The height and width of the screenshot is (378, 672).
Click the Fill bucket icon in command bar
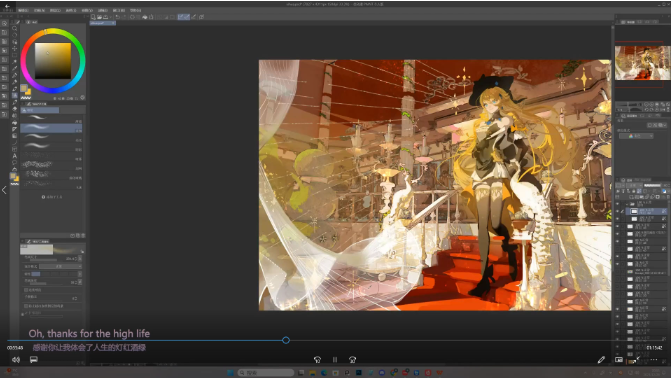coord(145,17)
